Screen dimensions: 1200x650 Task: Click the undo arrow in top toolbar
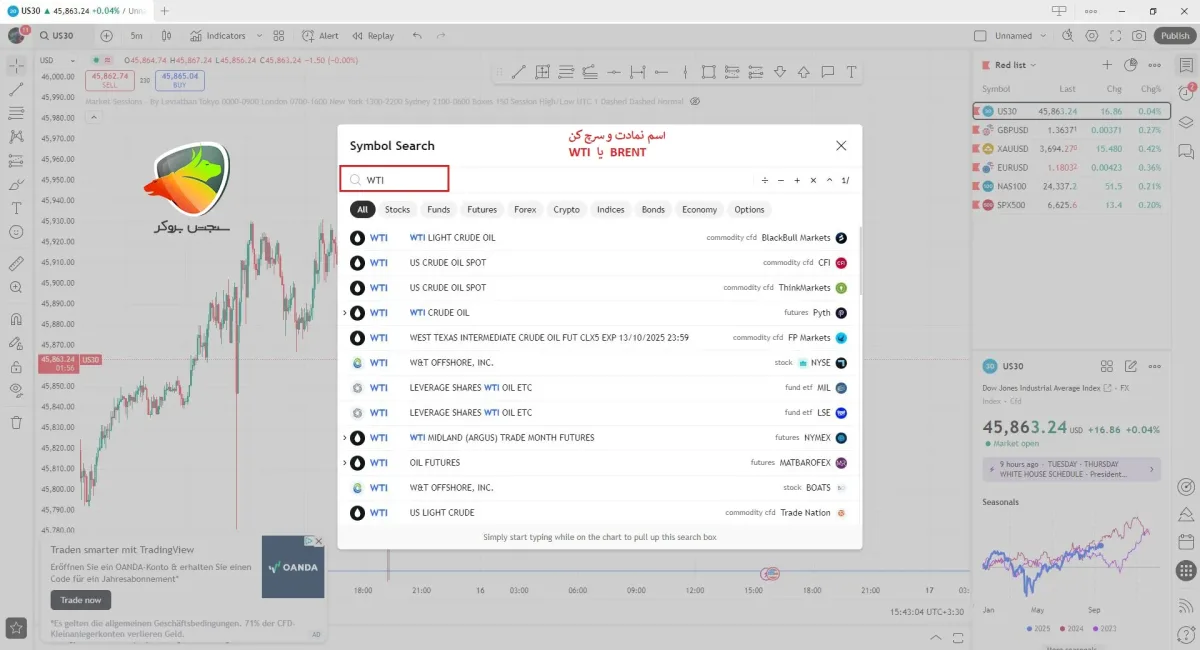[x=417, y=36]
